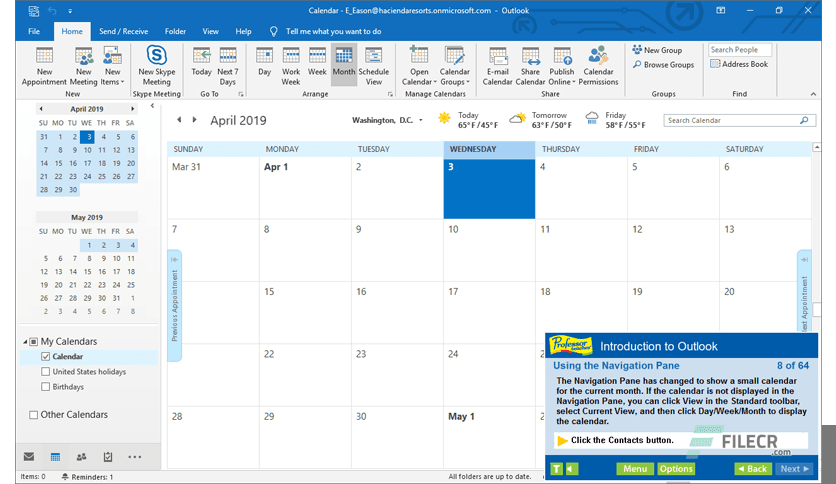Open Calendar Permissions

click(598, 66)
